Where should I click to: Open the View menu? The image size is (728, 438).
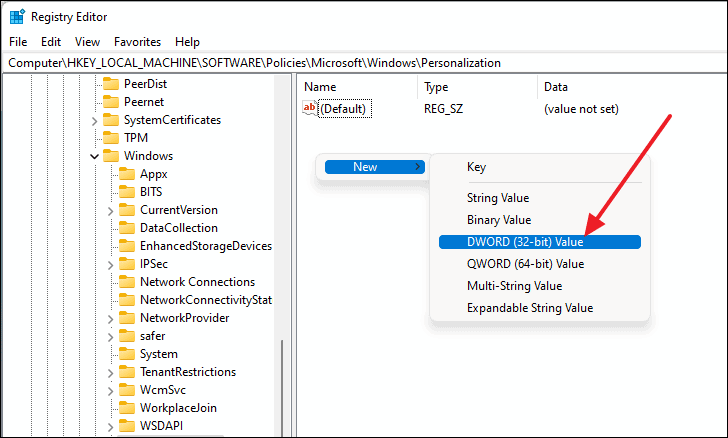(87, 42)
